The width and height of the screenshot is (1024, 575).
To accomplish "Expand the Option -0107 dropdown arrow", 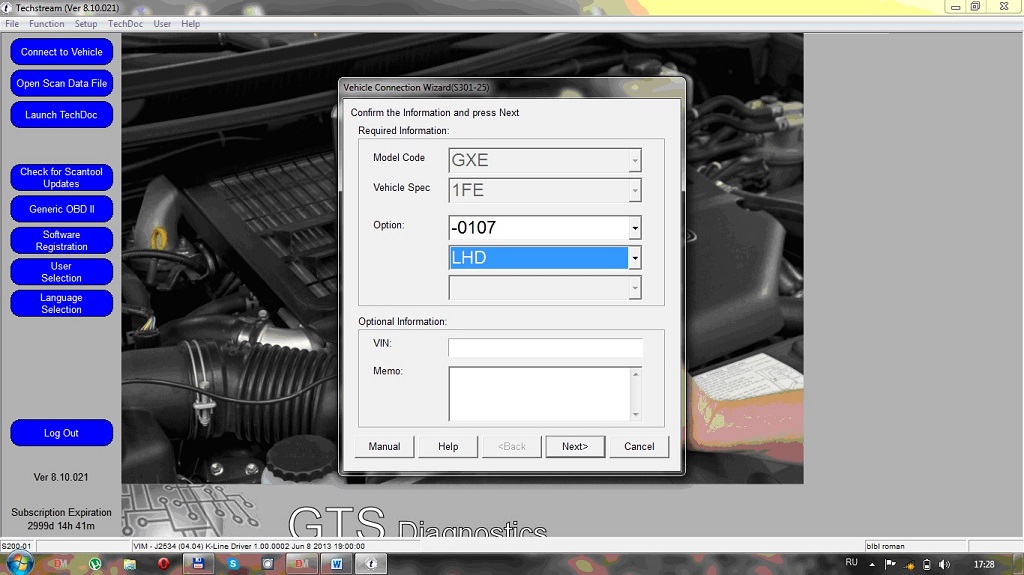I will (635, 227).
